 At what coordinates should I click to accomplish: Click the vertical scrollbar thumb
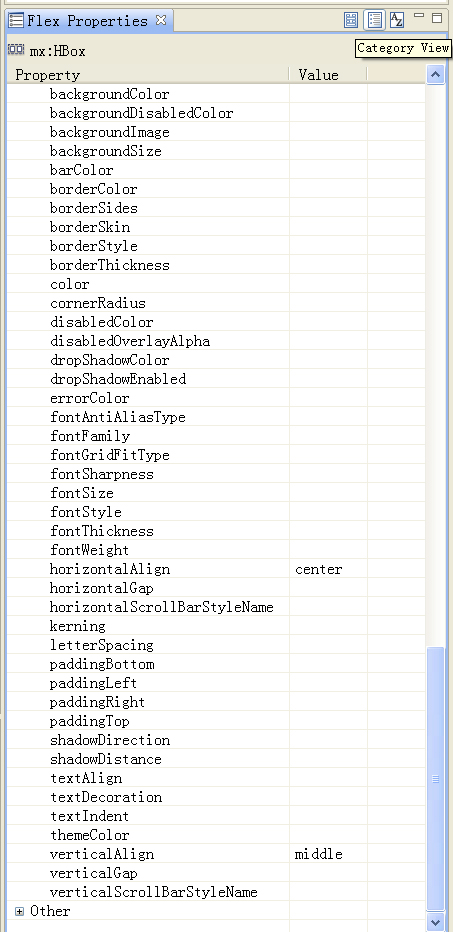click(435, 779)
